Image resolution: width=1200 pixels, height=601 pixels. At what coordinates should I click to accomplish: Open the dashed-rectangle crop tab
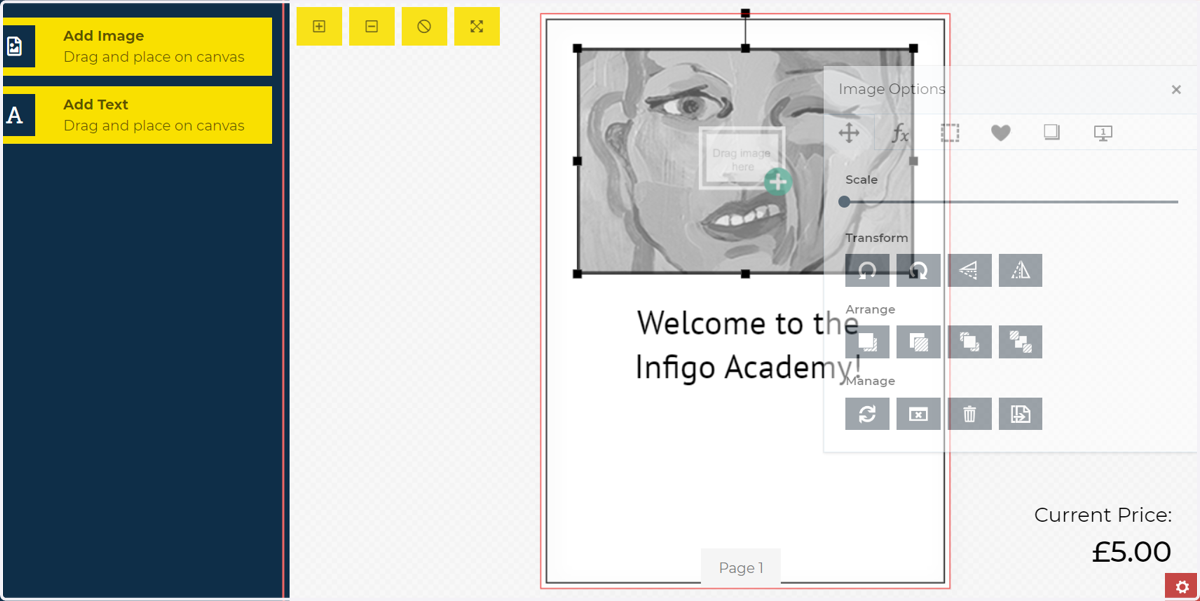950,133
